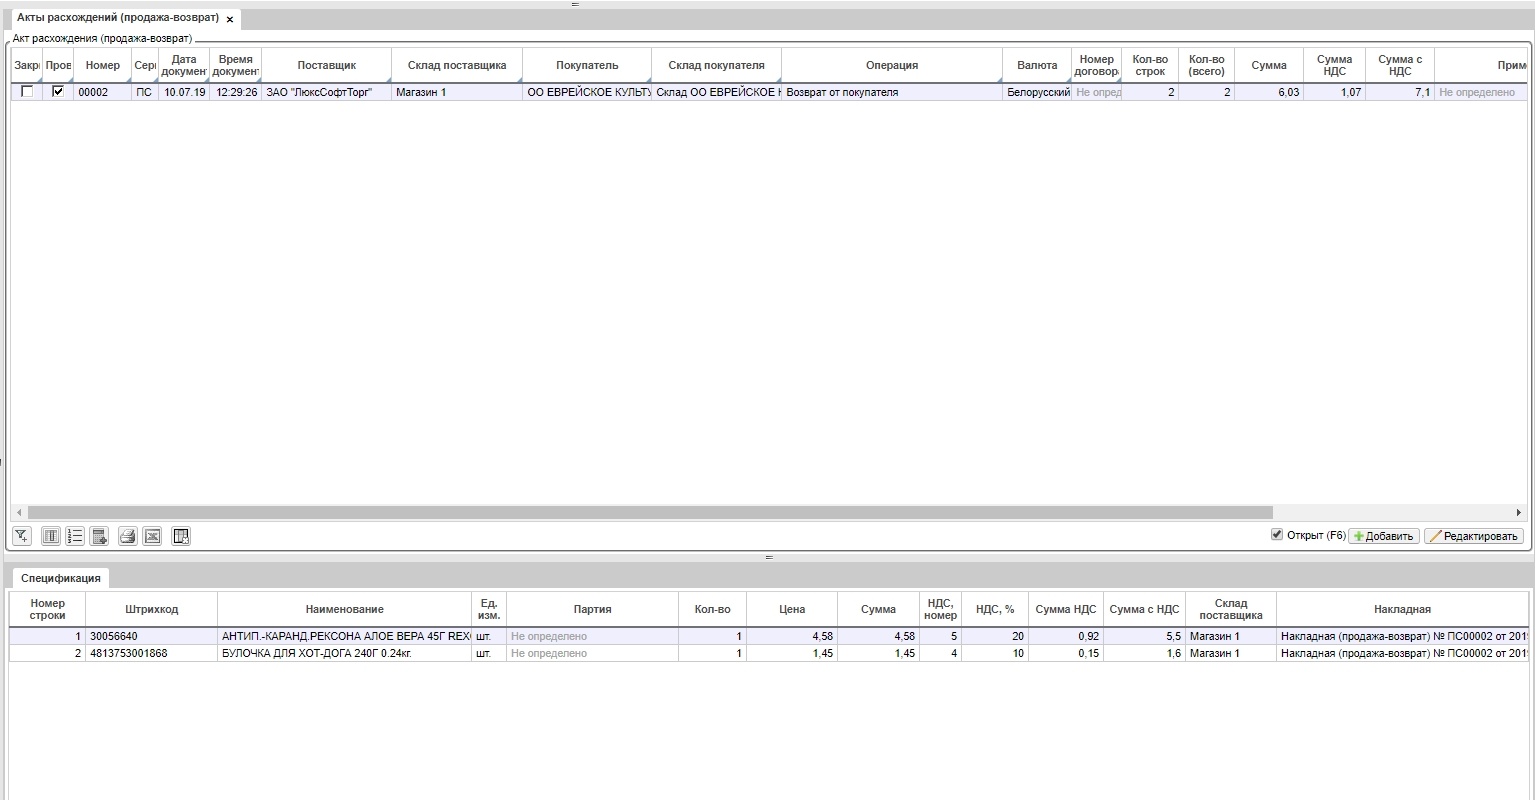1535x800 pixels.
Task: Select the Акты расхождений (продажа-возврат) tab
Action: [x=117, y=18]
